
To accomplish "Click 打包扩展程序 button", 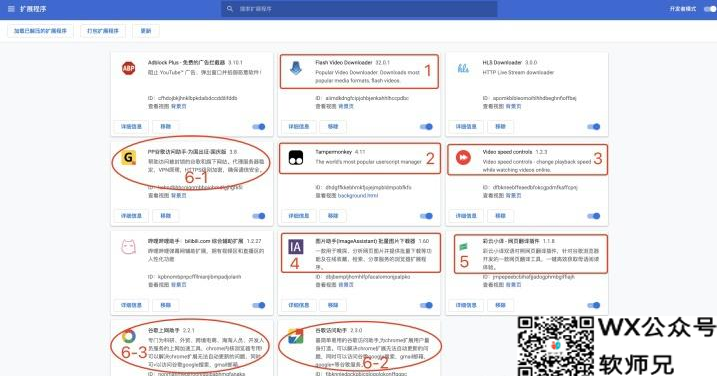I will click(103, 31).
